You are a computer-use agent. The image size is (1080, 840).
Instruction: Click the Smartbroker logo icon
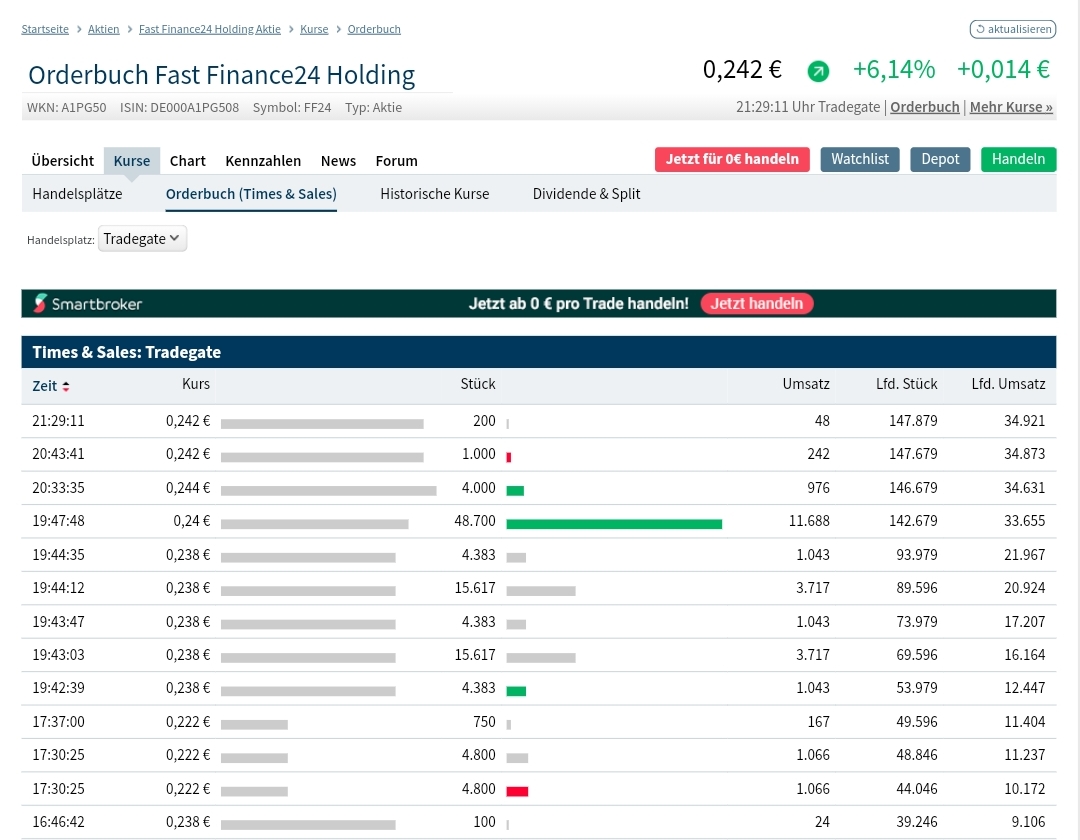(40, 303)
